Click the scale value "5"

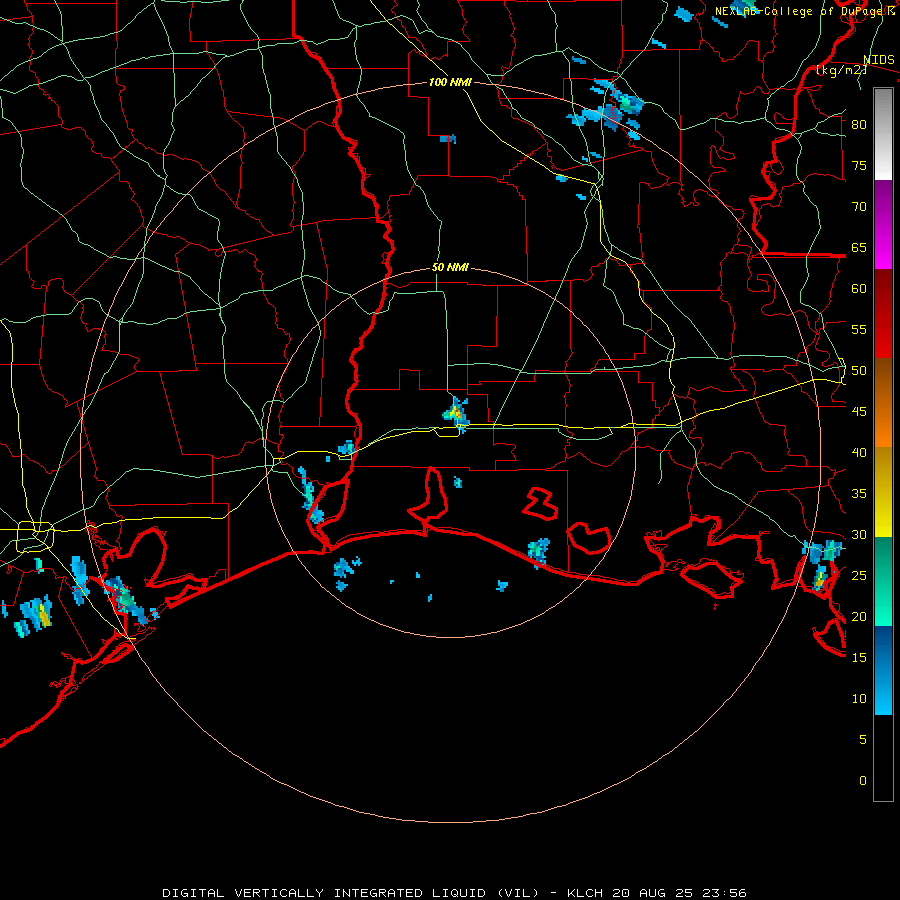pos(863,740)
